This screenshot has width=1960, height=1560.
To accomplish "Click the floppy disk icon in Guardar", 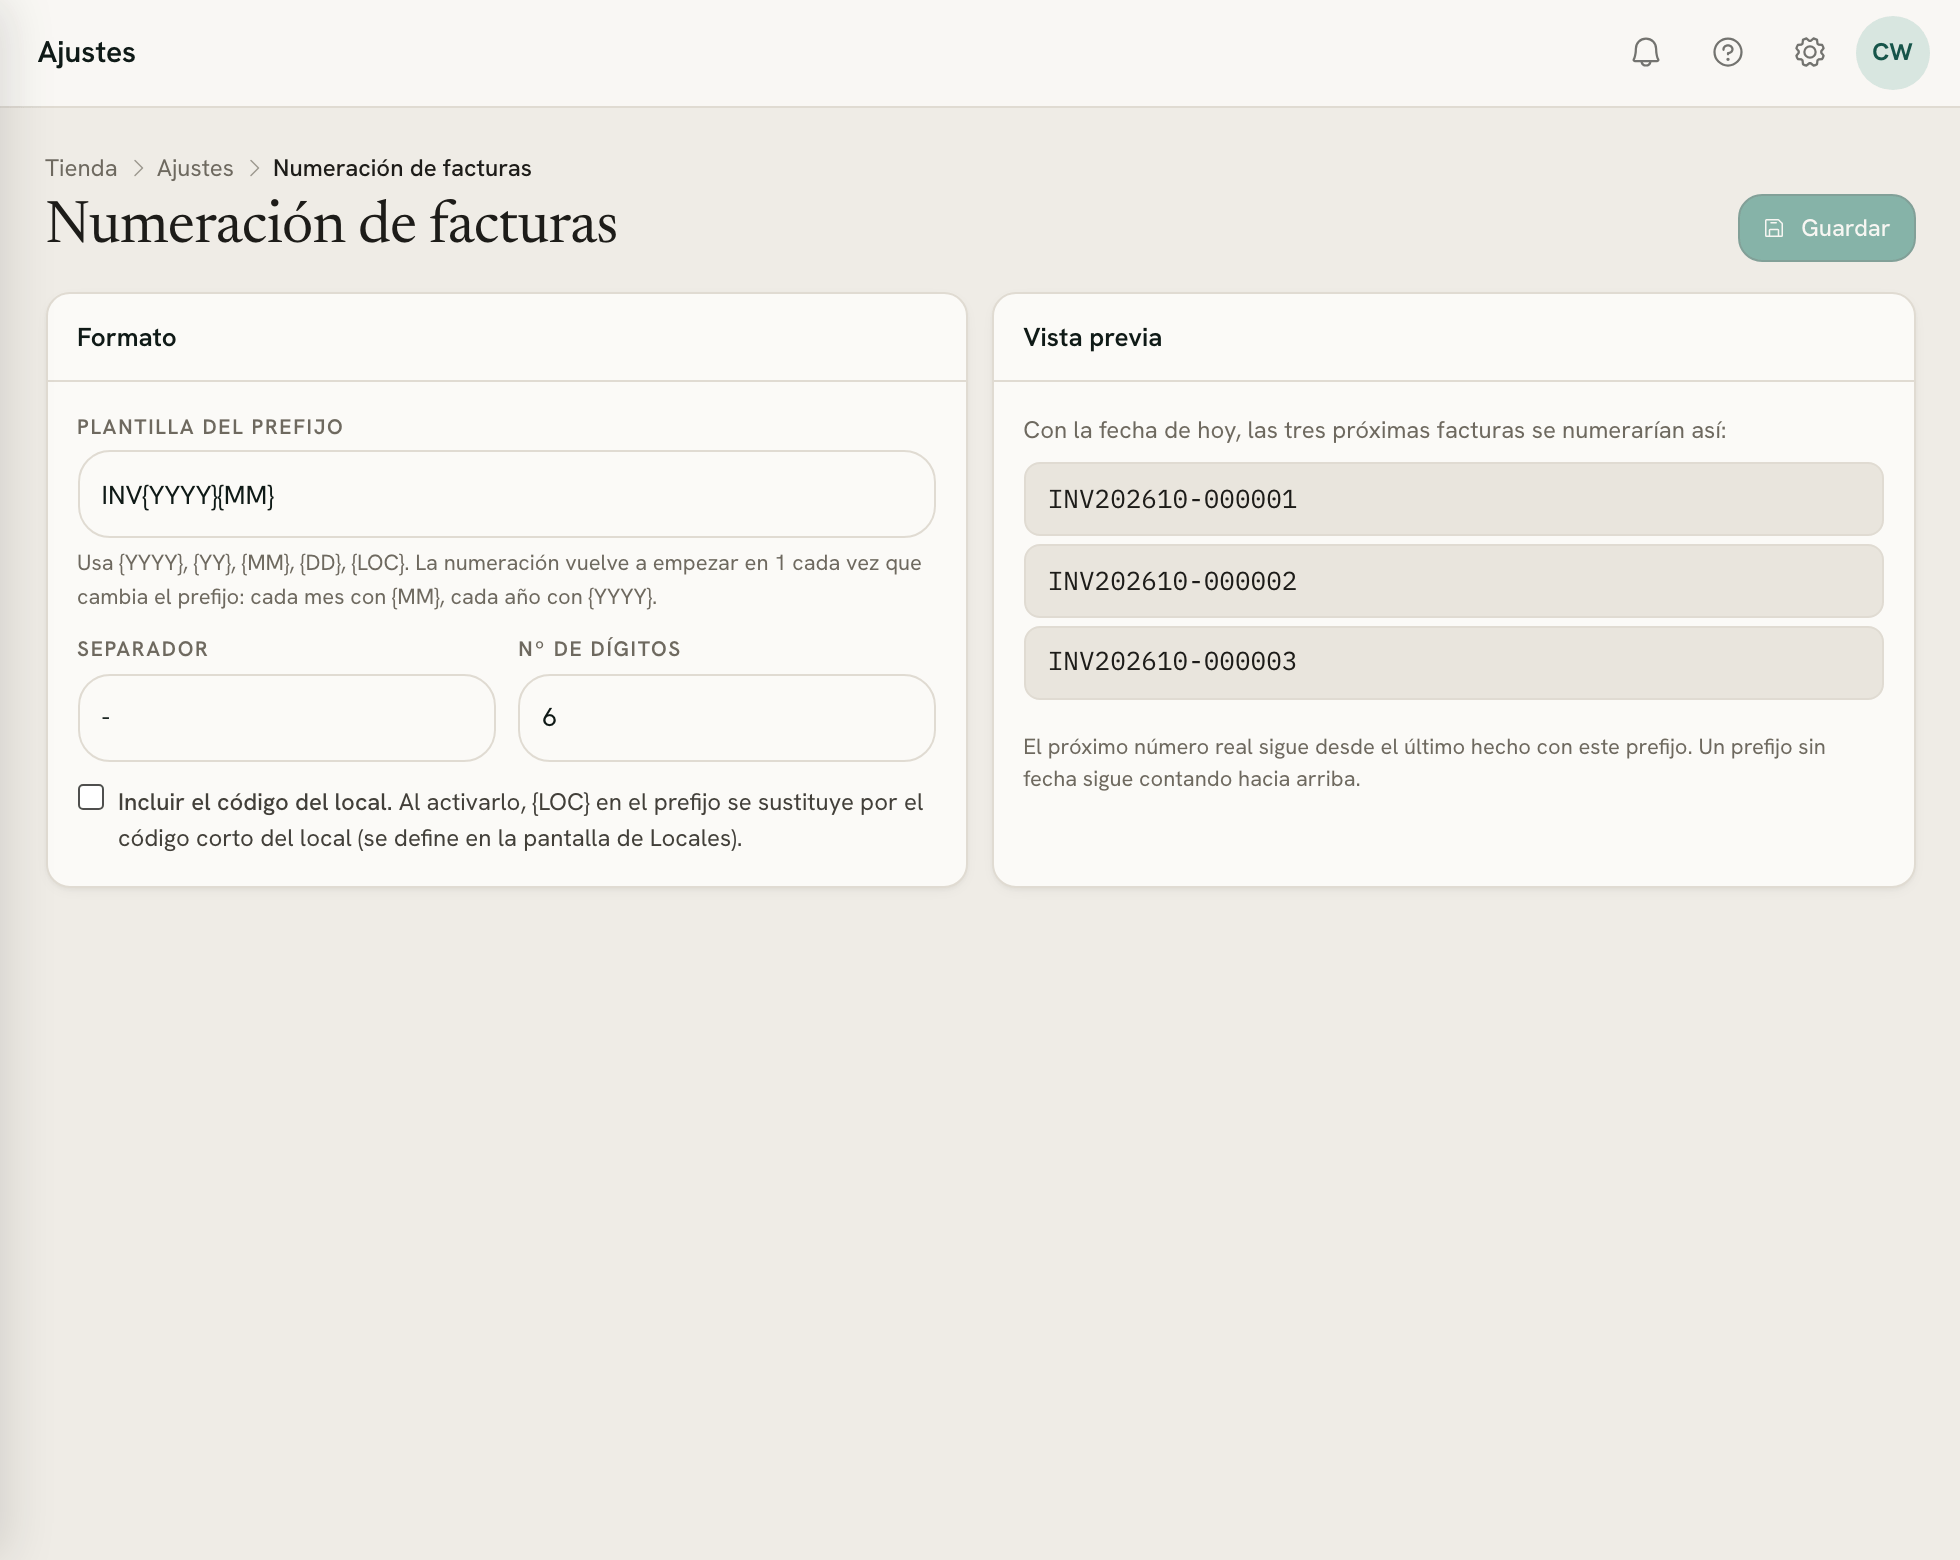I will coord(1774,228).
